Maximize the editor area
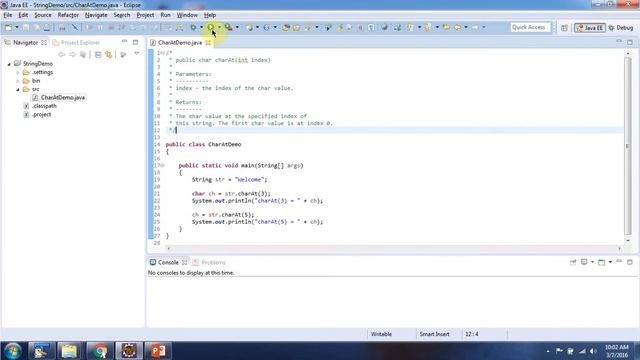Viewport: 640px width, 360px height. tap(630, 42)
